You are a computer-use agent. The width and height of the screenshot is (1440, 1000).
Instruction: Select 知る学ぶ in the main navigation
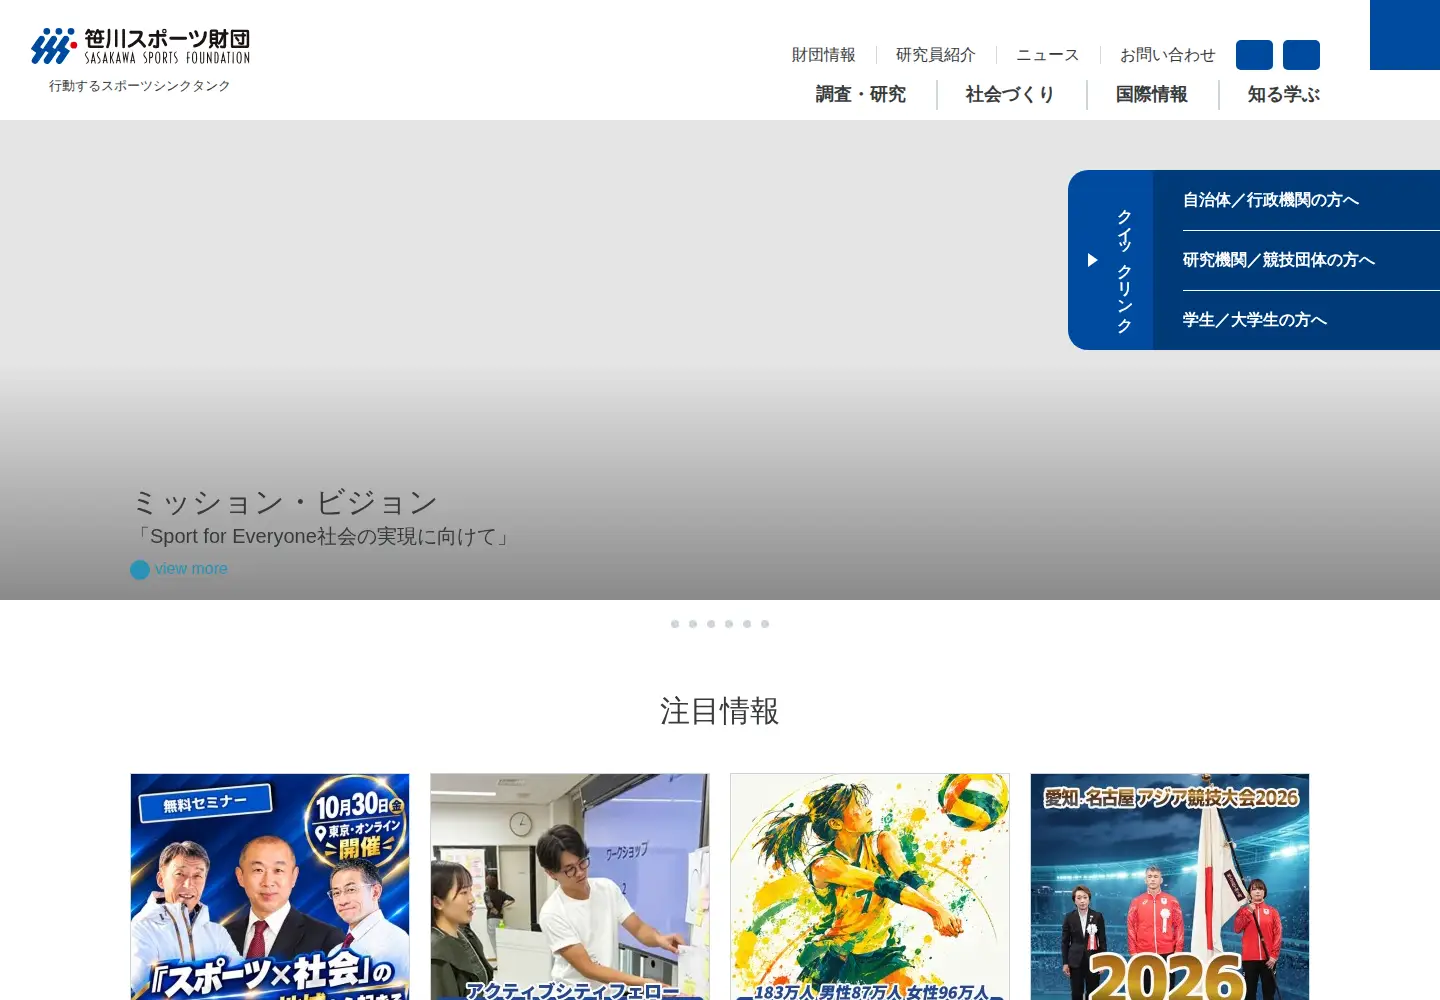(x=1284, y=94)
